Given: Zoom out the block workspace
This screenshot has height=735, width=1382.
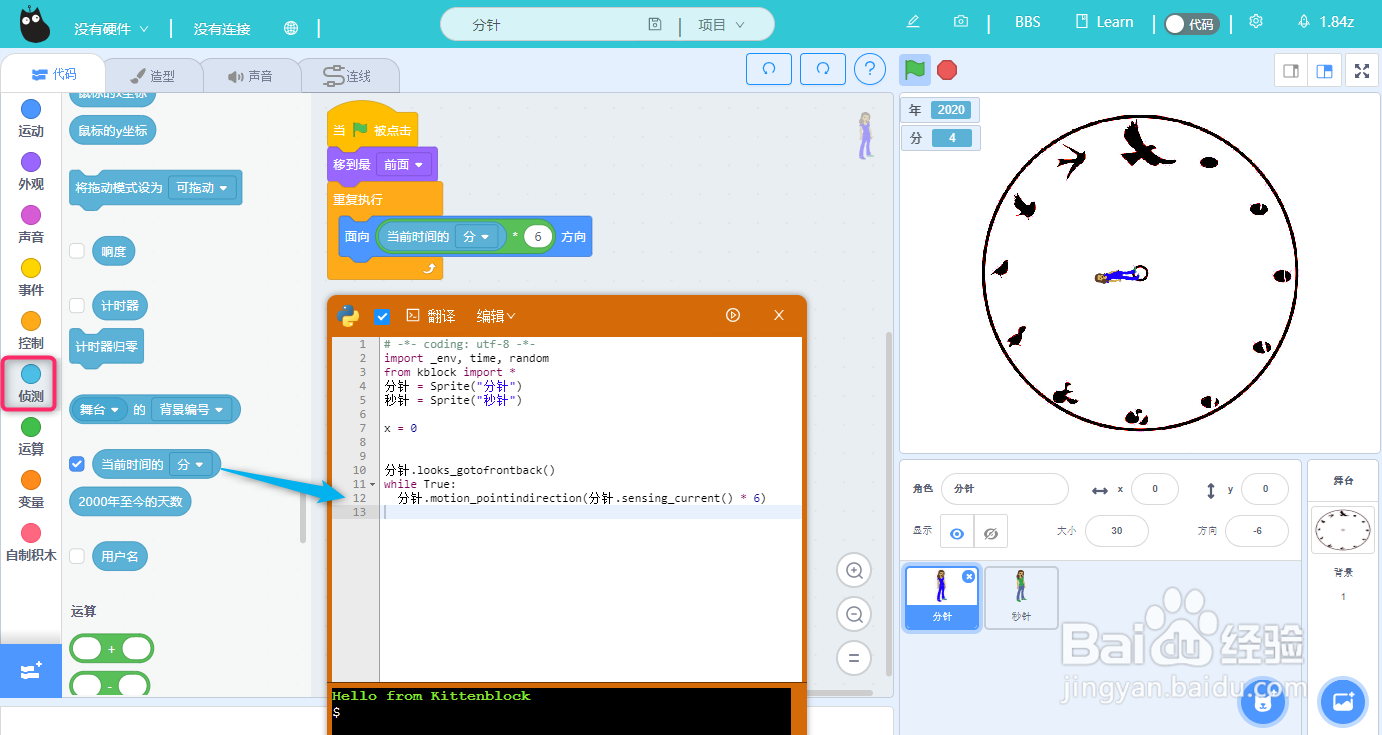Looking at the screenshot, I should point(854,614).
